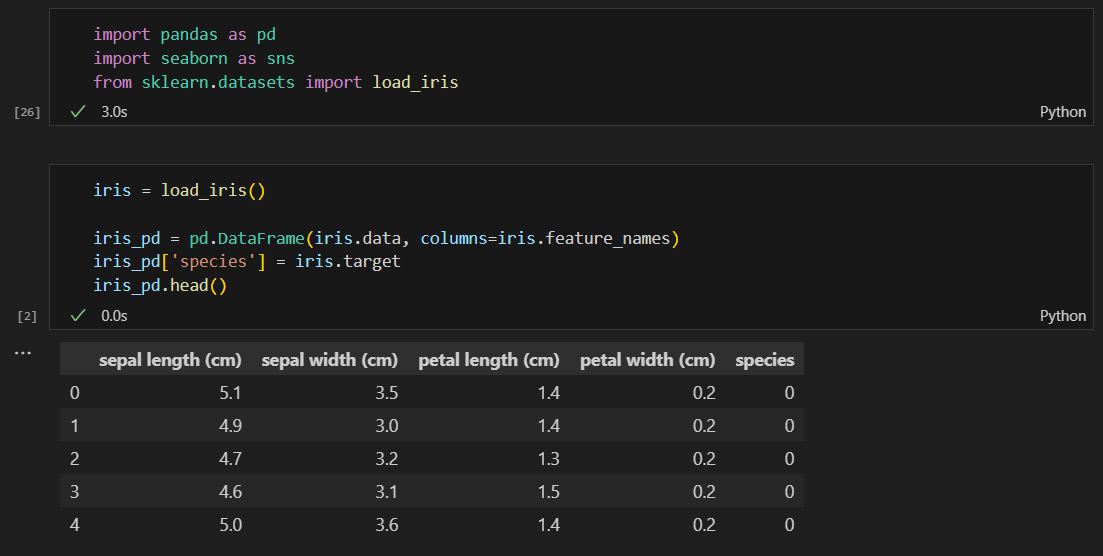This screenshot has height=556, width=1103.
Task: Select the Python language label of second cell
Action: [x=1062, y=316]
